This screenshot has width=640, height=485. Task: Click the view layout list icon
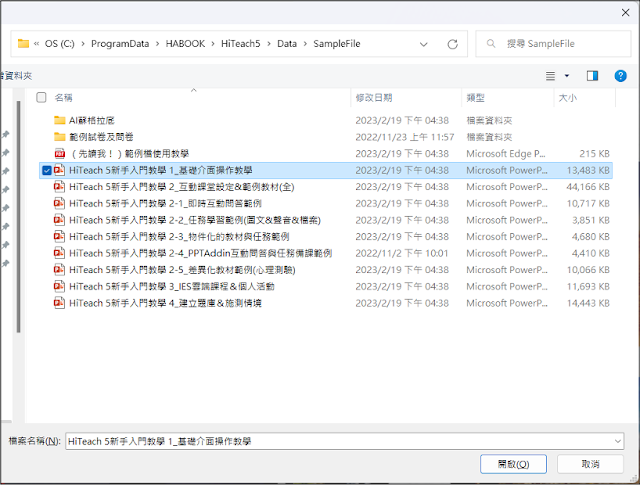(550, 76)
